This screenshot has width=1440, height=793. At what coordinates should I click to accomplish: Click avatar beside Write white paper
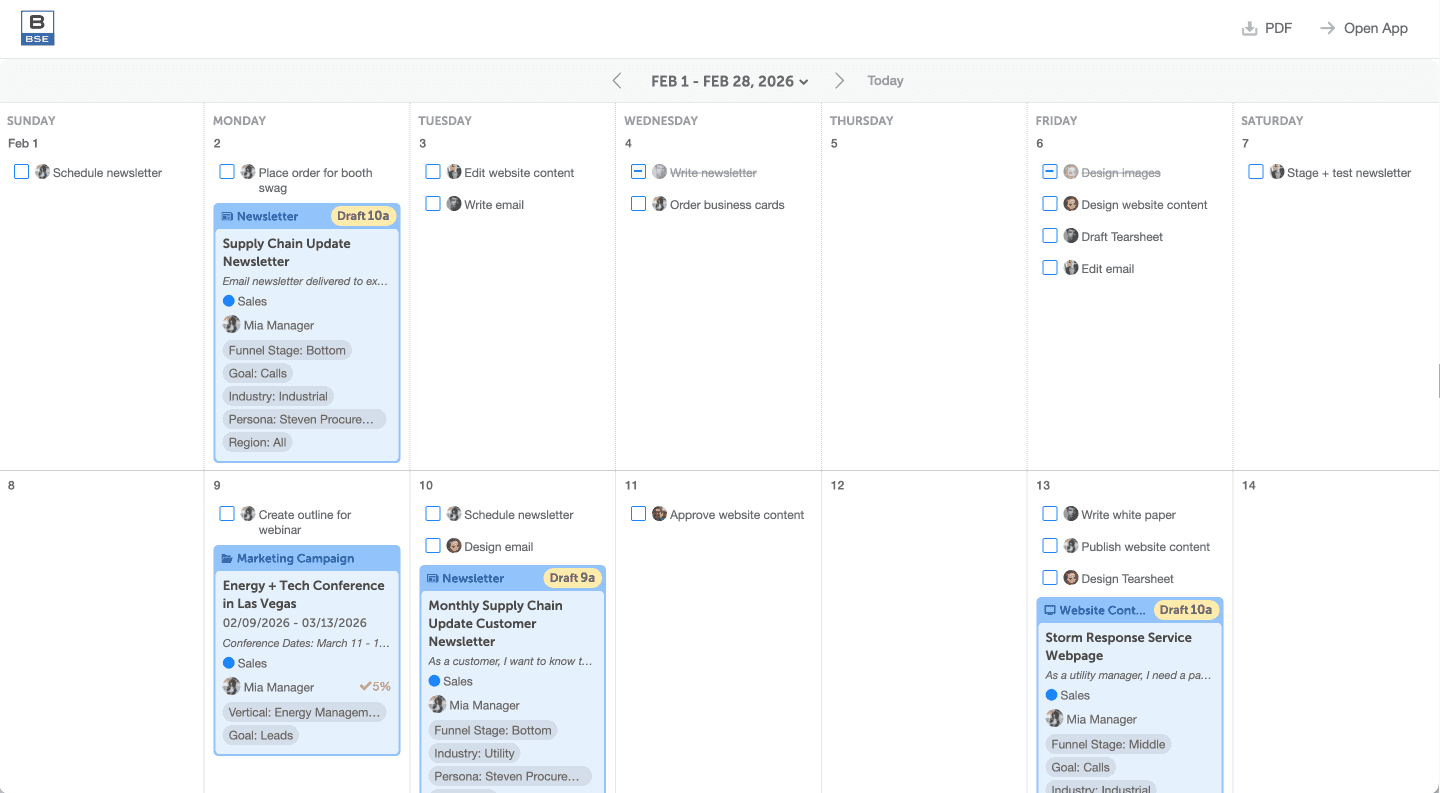1071,514
